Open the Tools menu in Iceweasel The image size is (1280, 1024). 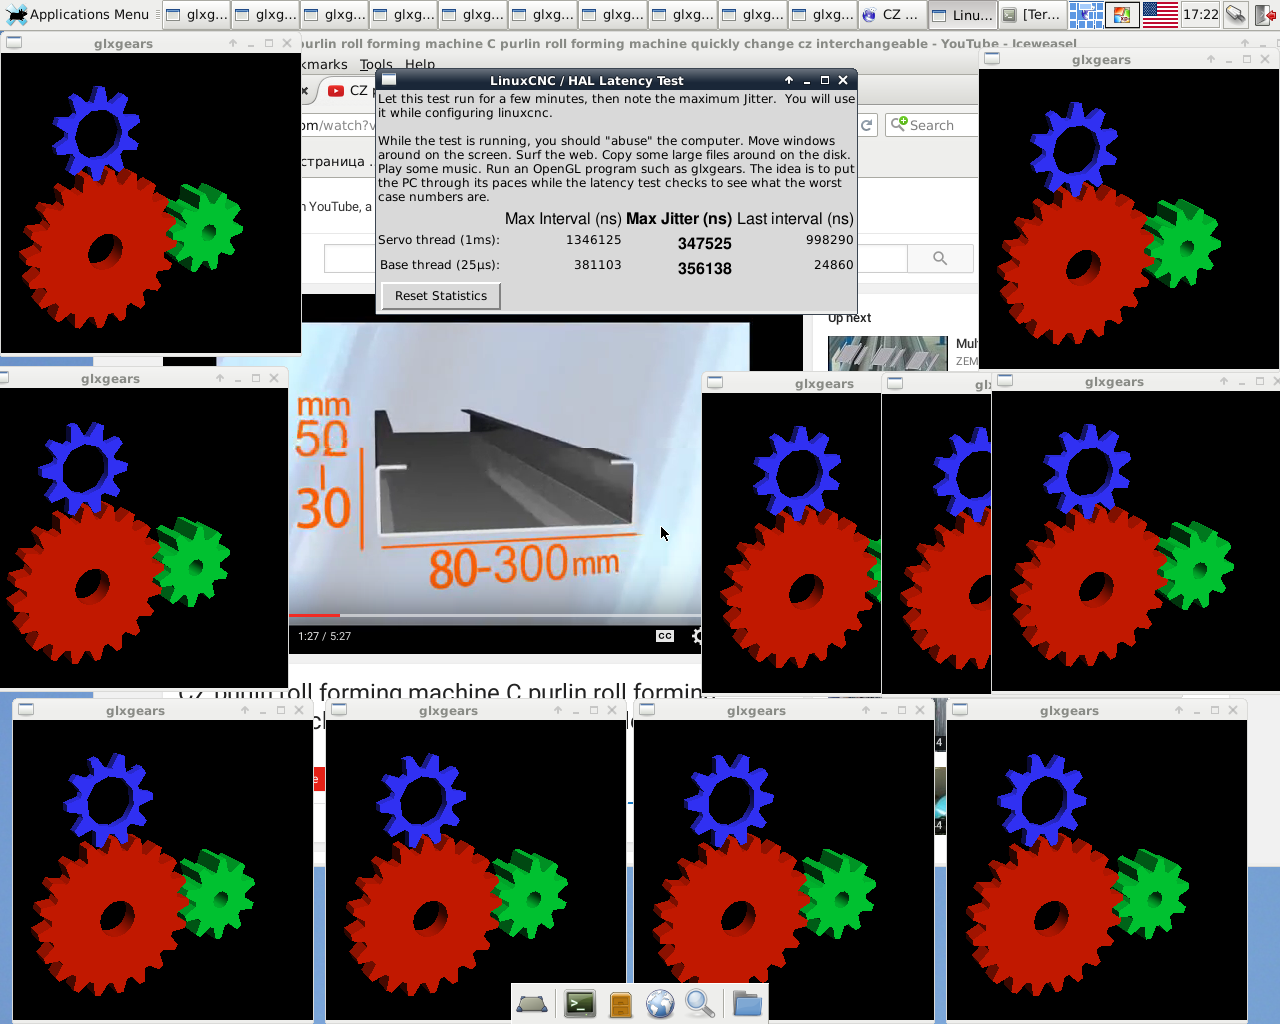point(376,64)
